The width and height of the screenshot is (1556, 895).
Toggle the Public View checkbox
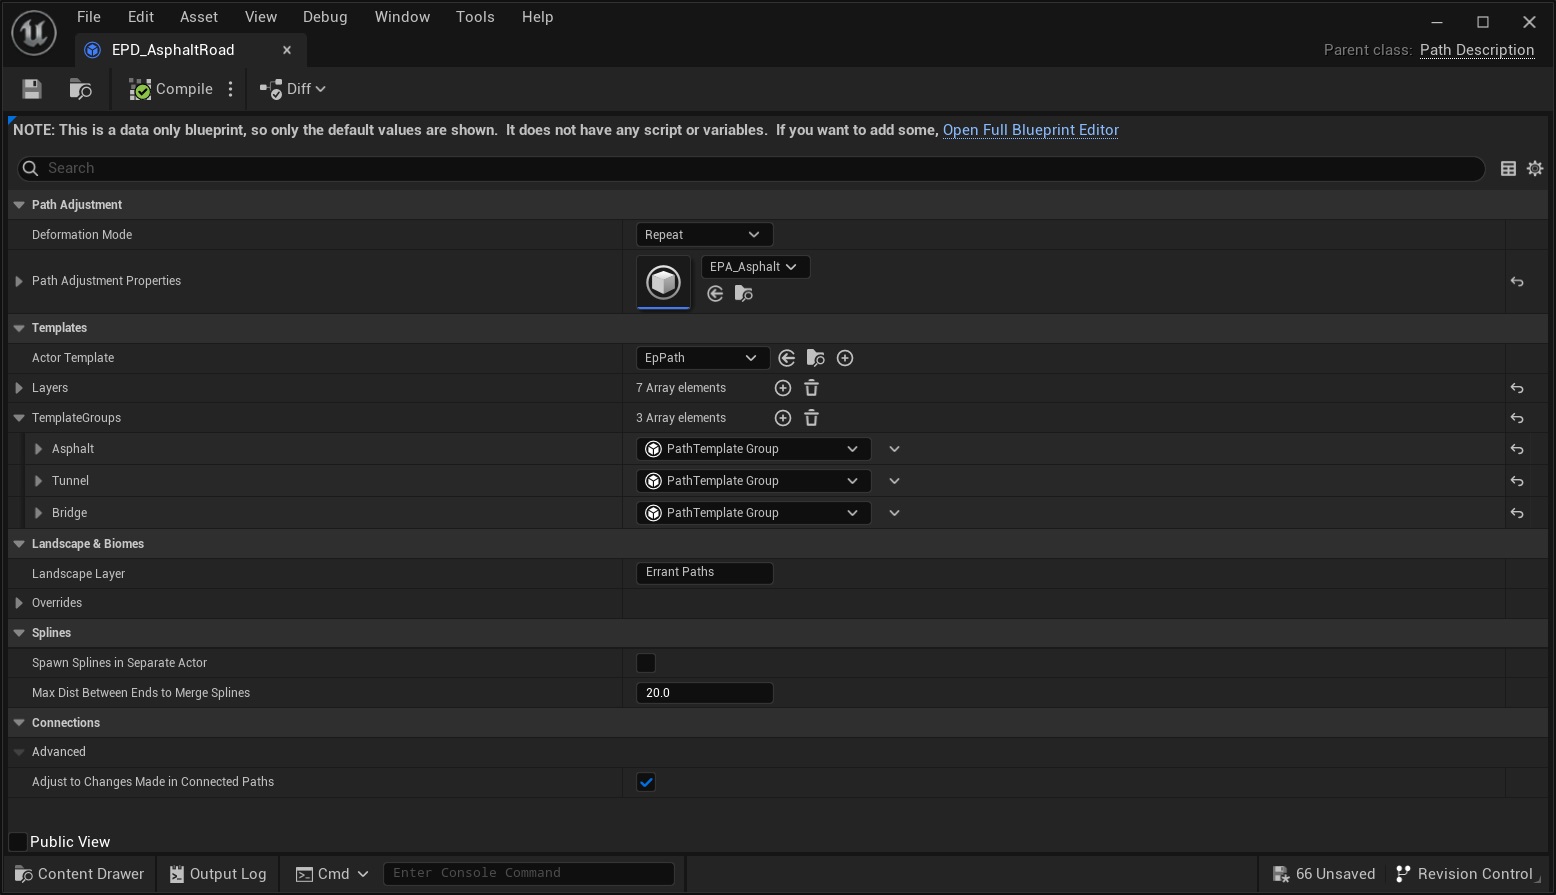(18, 842)
